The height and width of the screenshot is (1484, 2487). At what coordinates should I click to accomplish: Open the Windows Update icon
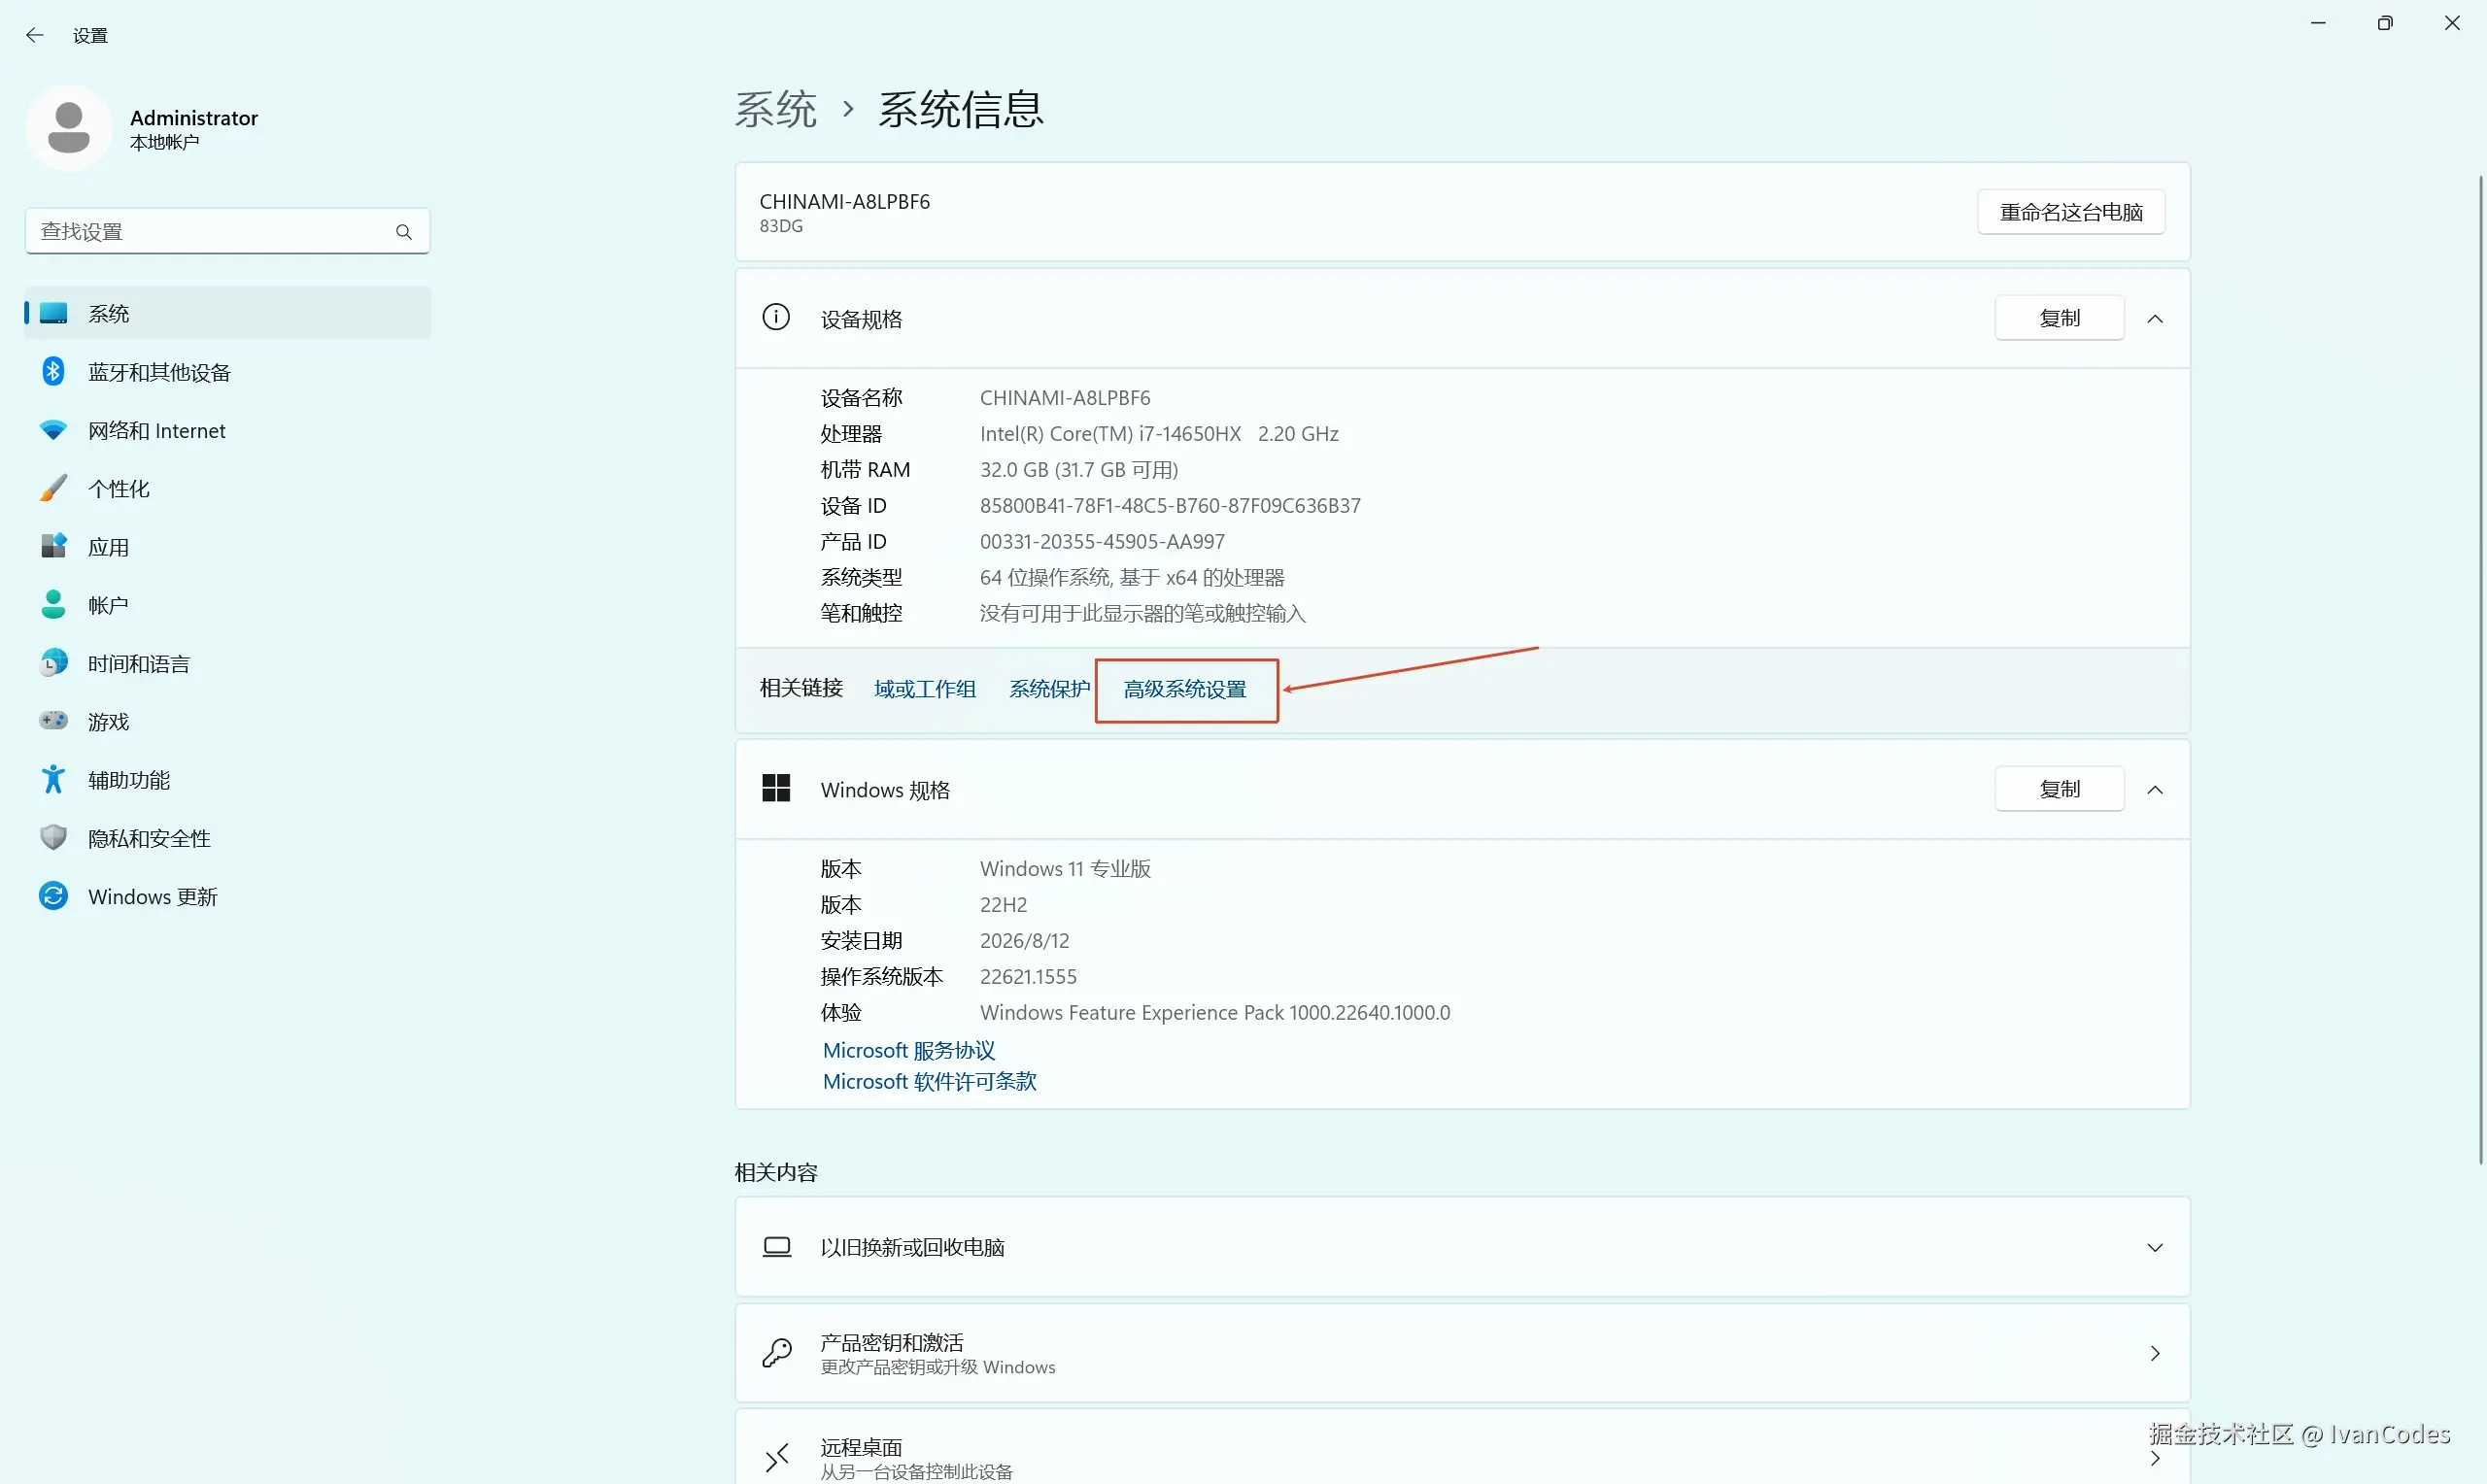[53, 896]
